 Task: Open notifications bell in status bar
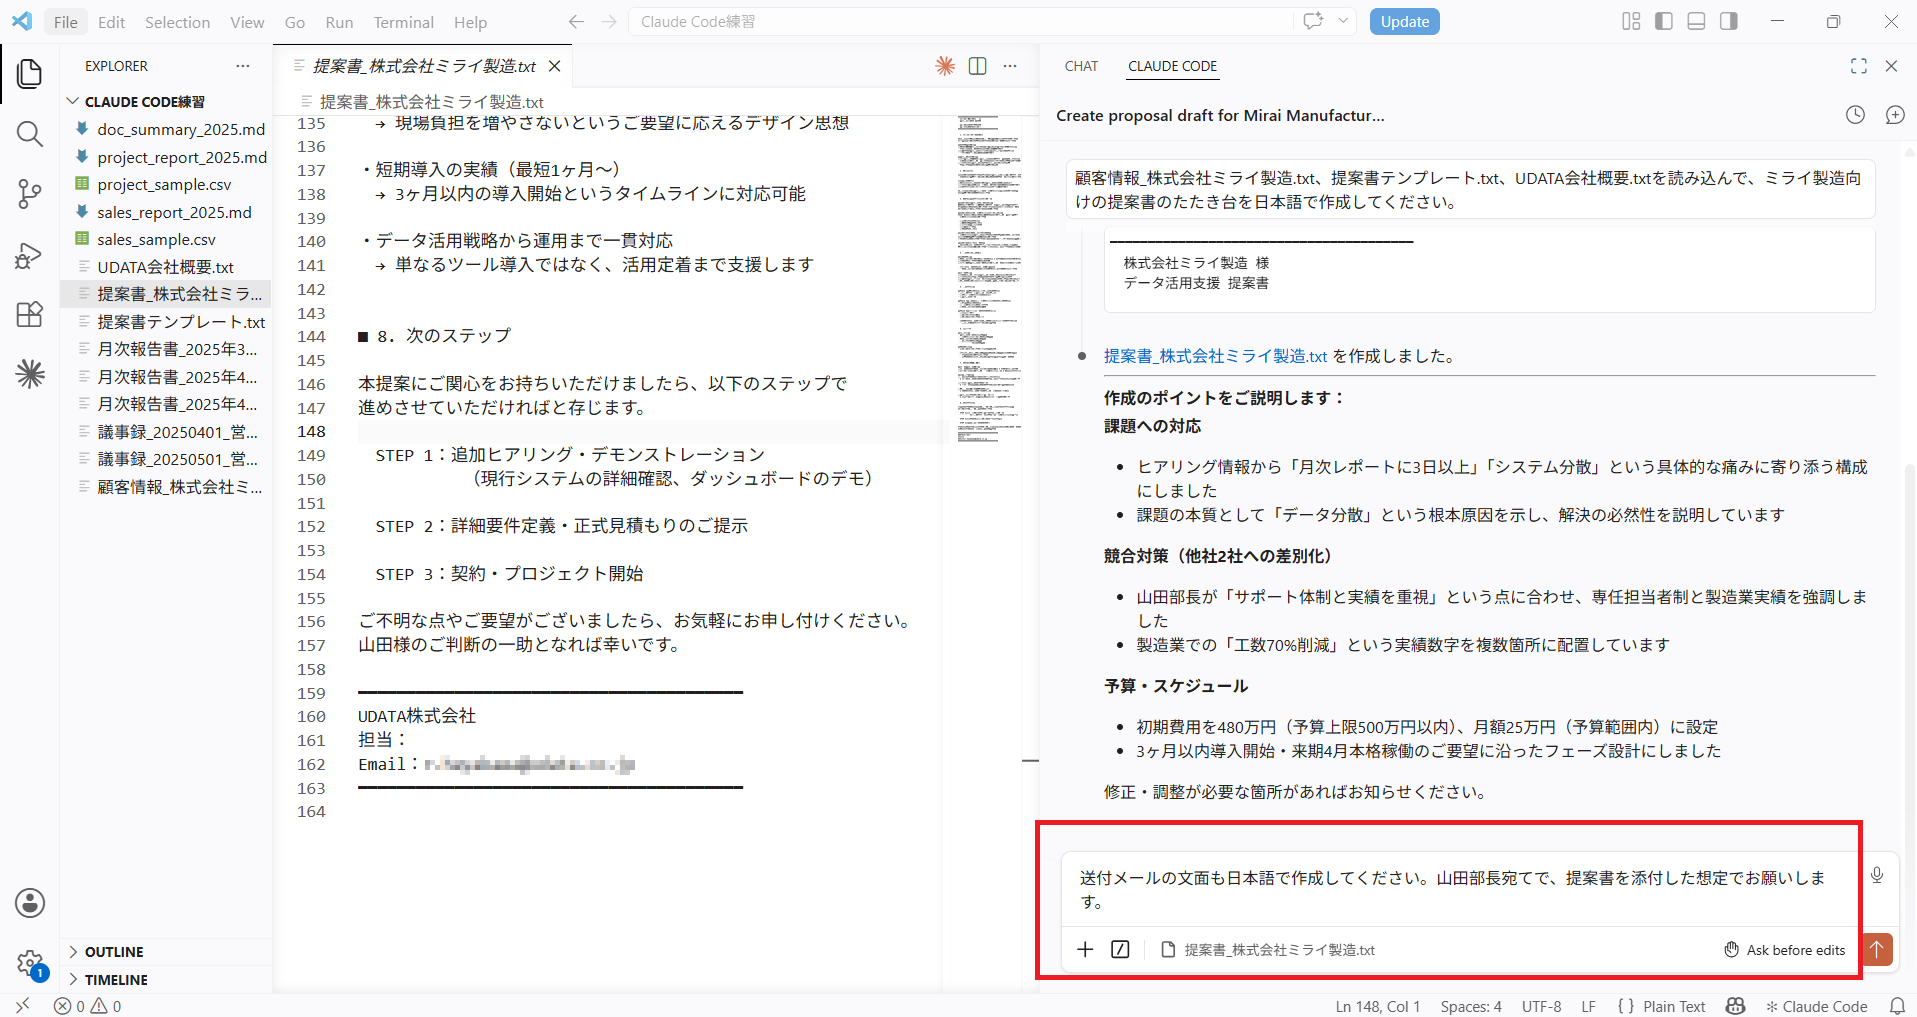point(1897,1006)
